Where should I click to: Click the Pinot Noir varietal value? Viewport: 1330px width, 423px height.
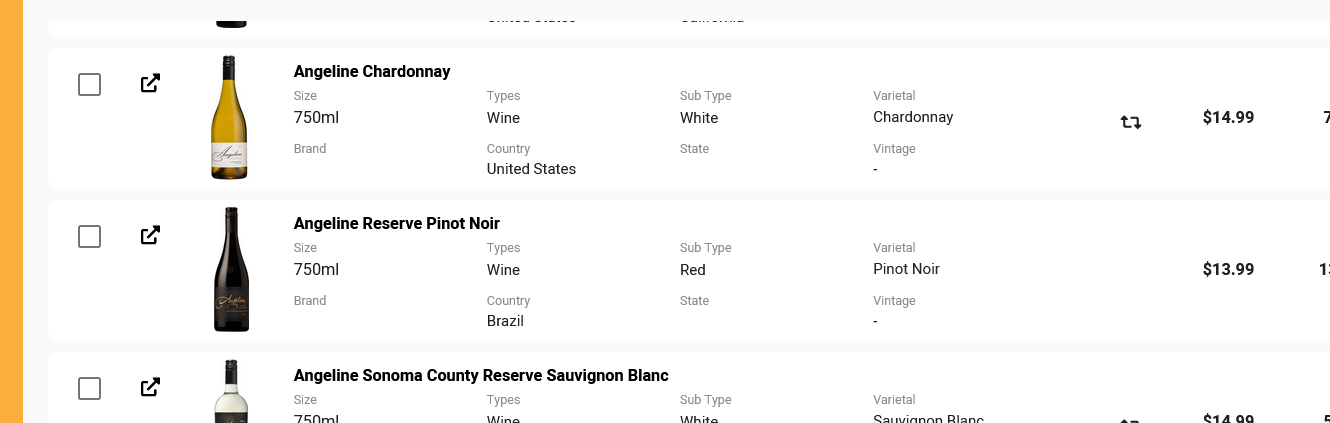click(x=906, y=269)
